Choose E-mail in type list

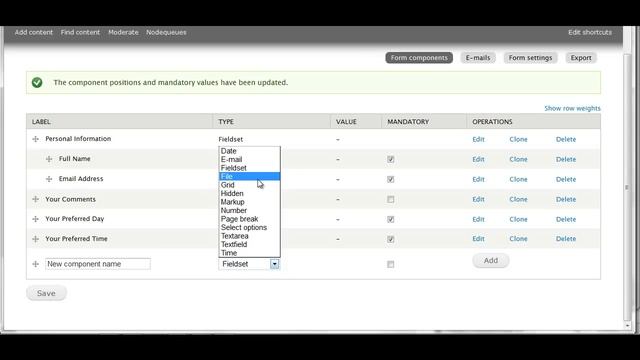tap(249, 160)
